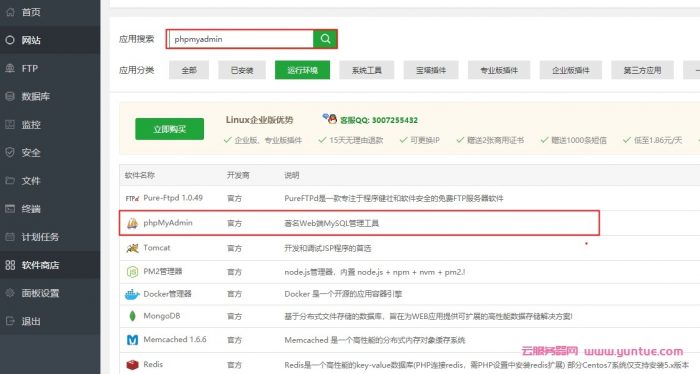Click the green search magnifier icon
The image size is (700, 374).
325,39
